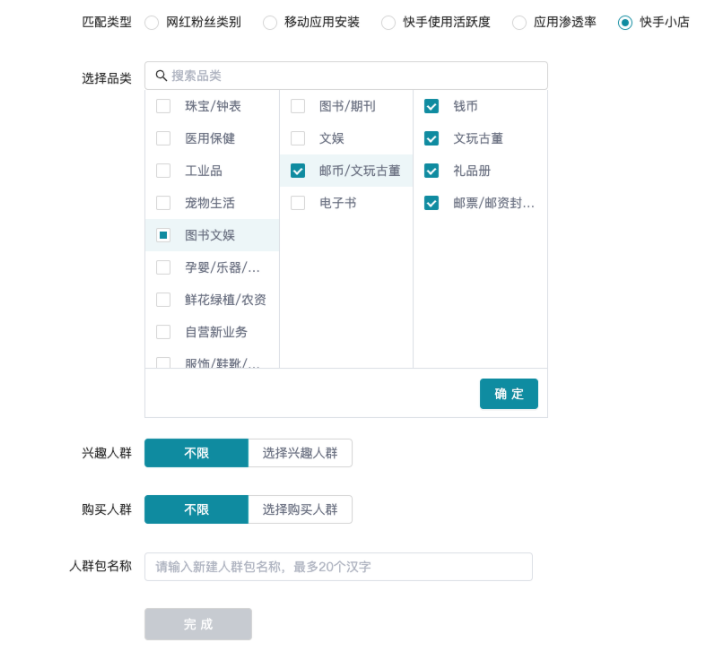Enable the 宠物生活 checkbox
The image size is (711, 647).
(x=163, y=203)
